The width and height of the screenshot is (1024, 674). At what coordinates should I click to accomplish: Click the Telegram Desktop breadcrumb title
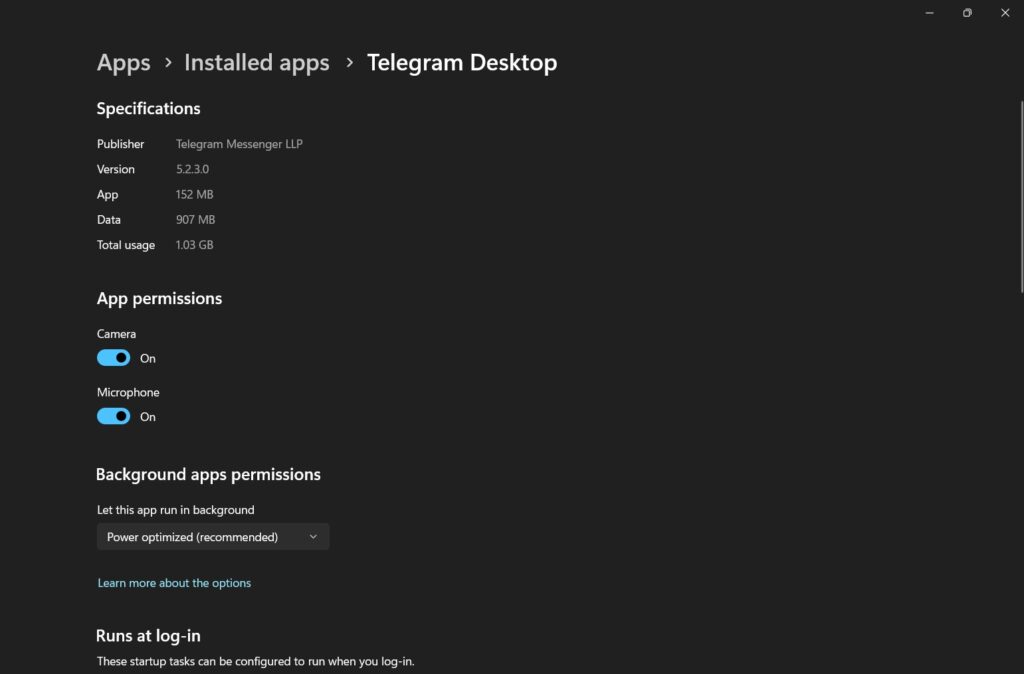(462, 63)
